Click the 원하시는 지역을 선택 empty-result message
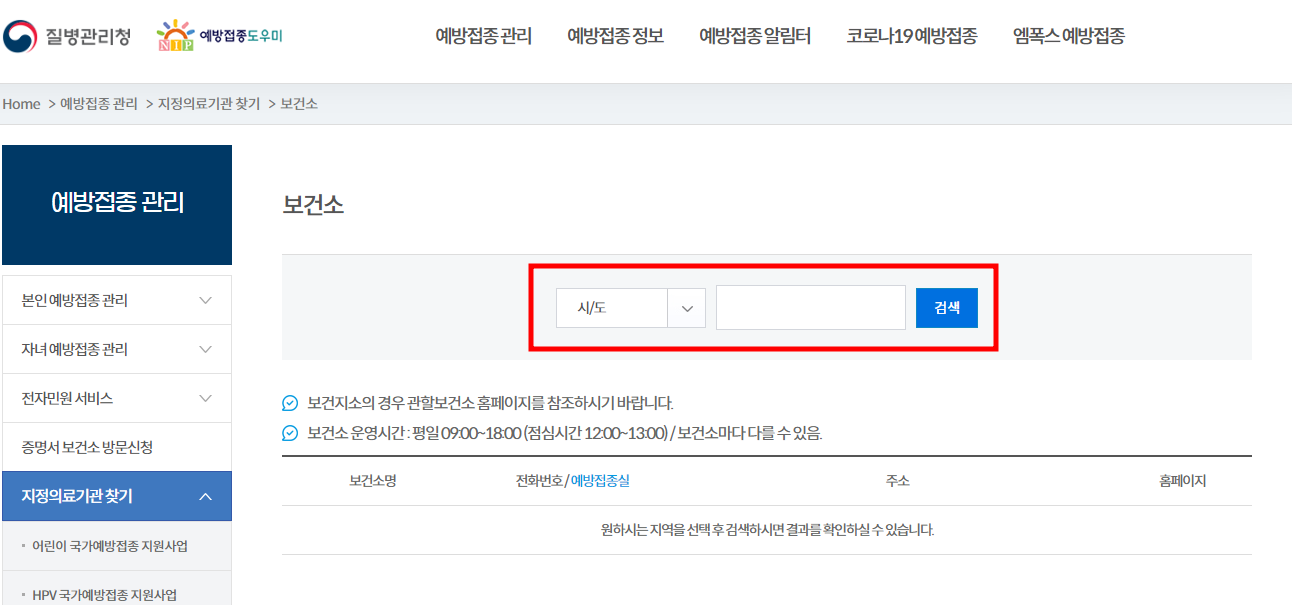 767,530
